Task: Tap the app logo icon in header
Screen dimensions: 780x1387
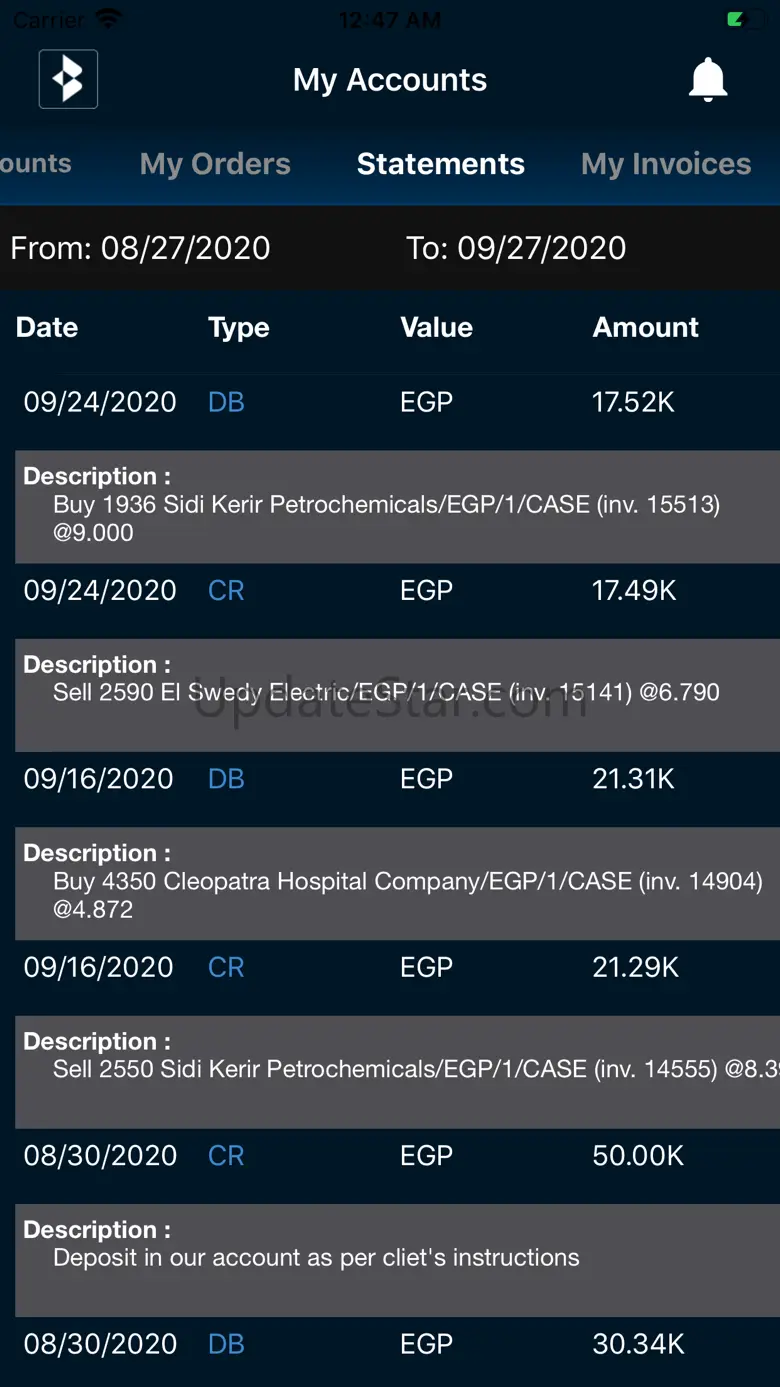Action: point(68,79)
